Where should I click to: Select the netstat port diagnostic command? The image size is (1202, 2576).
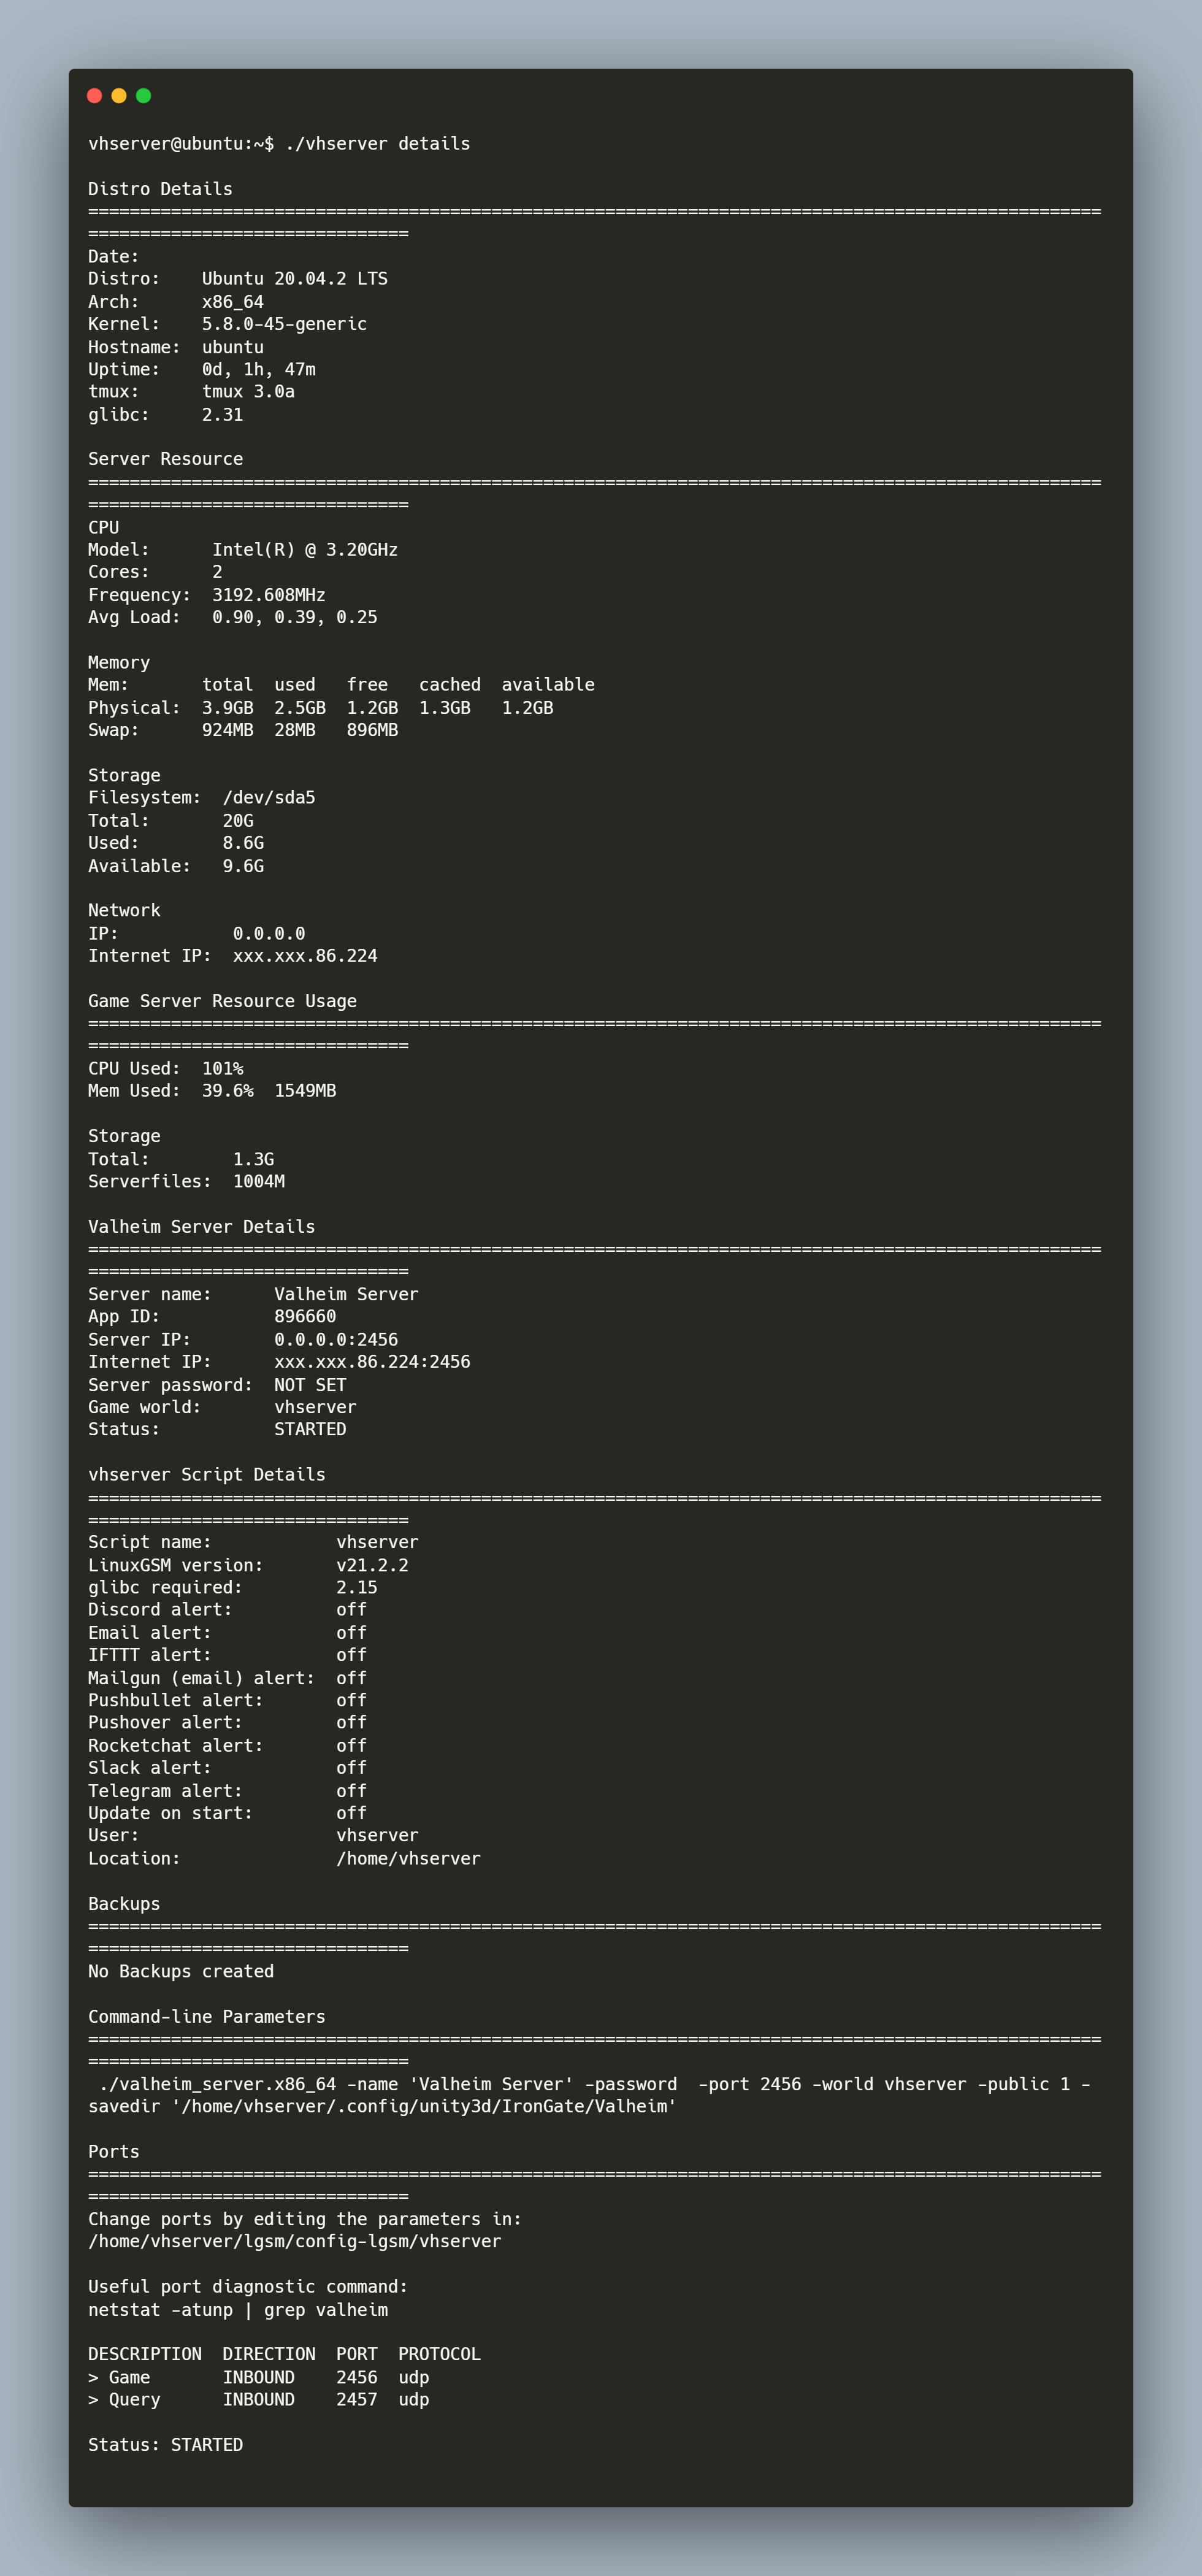(x=238, y=2310)
